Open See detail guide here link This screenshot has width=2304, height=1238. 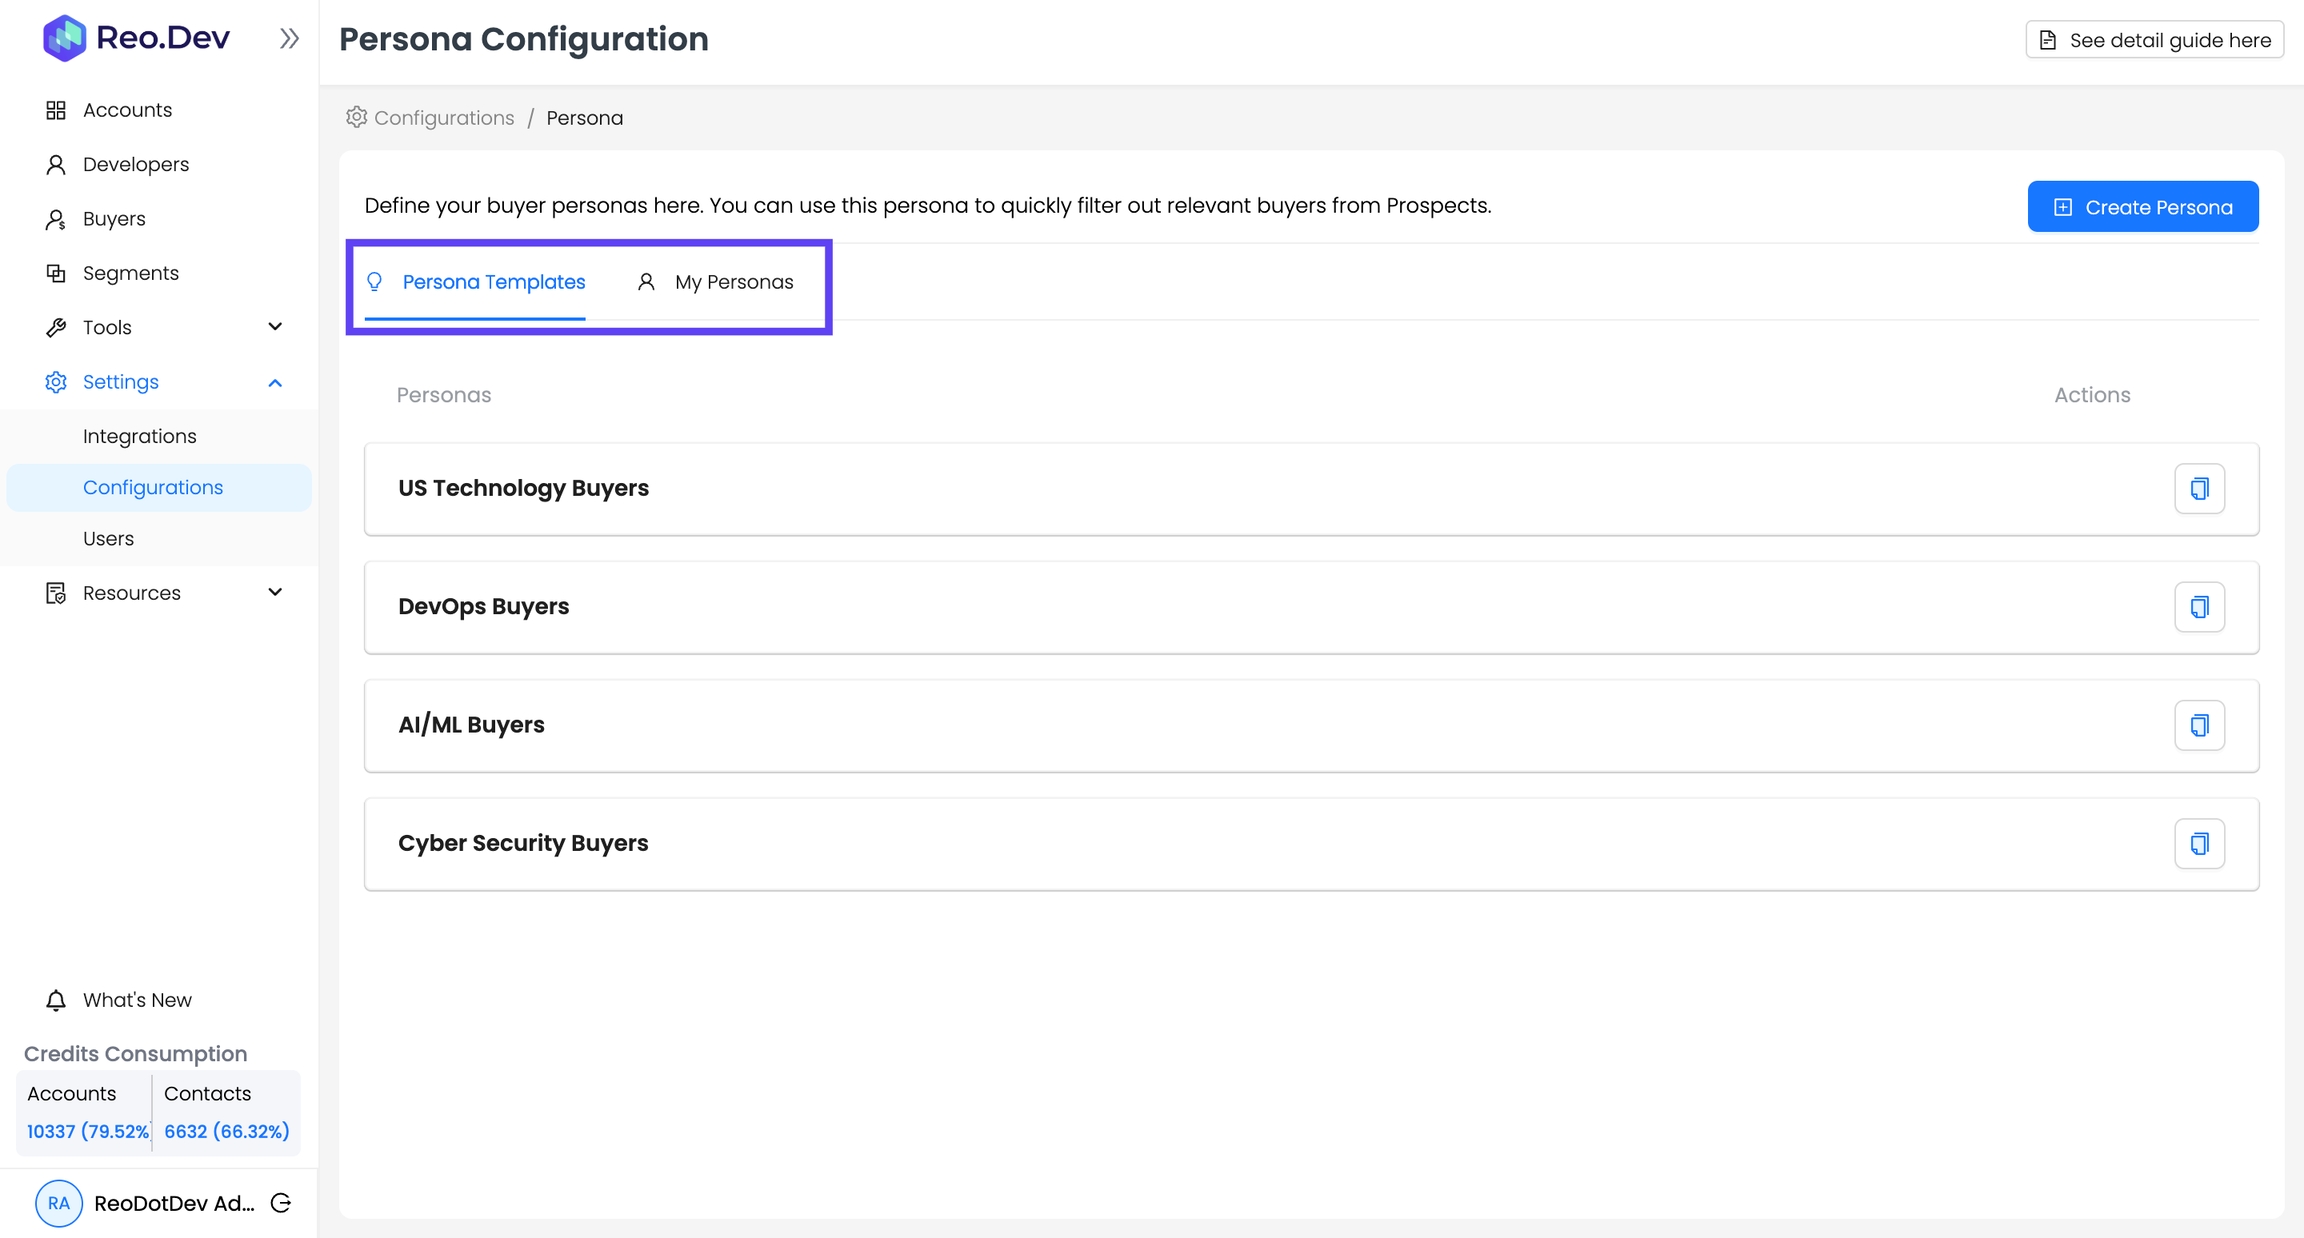[2155, 40]
